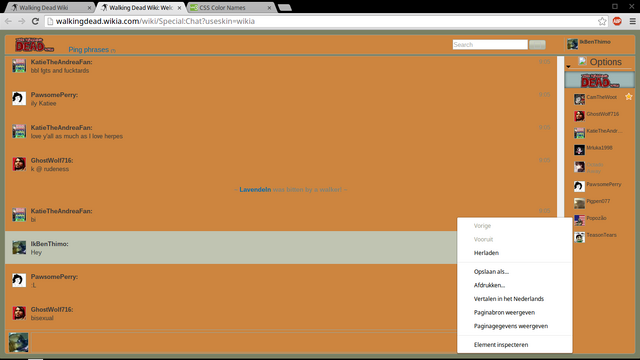
Task: Reload the page with the refresh icon
Action: [35, 21]
